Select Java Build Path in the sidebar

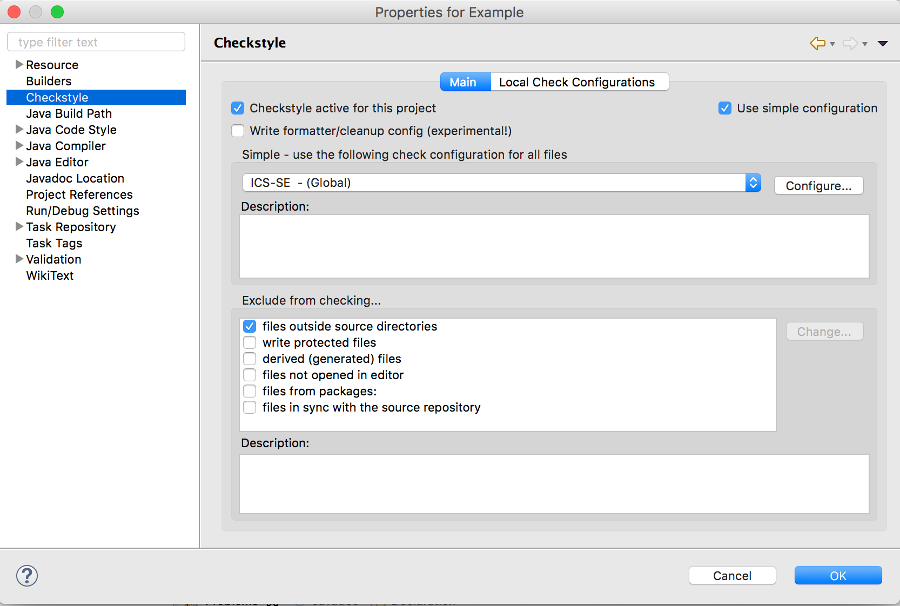click(70, 113)
